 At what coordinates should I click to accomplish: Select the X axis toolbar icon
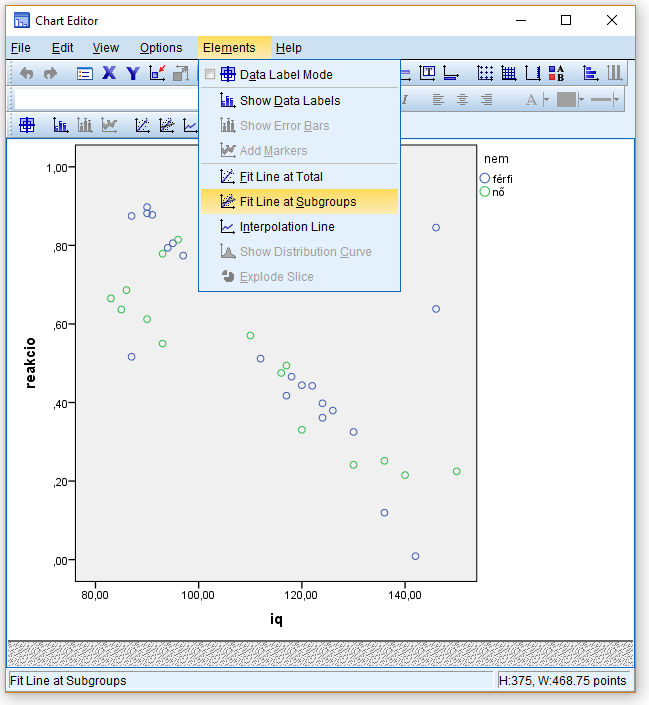click(109, 73)
